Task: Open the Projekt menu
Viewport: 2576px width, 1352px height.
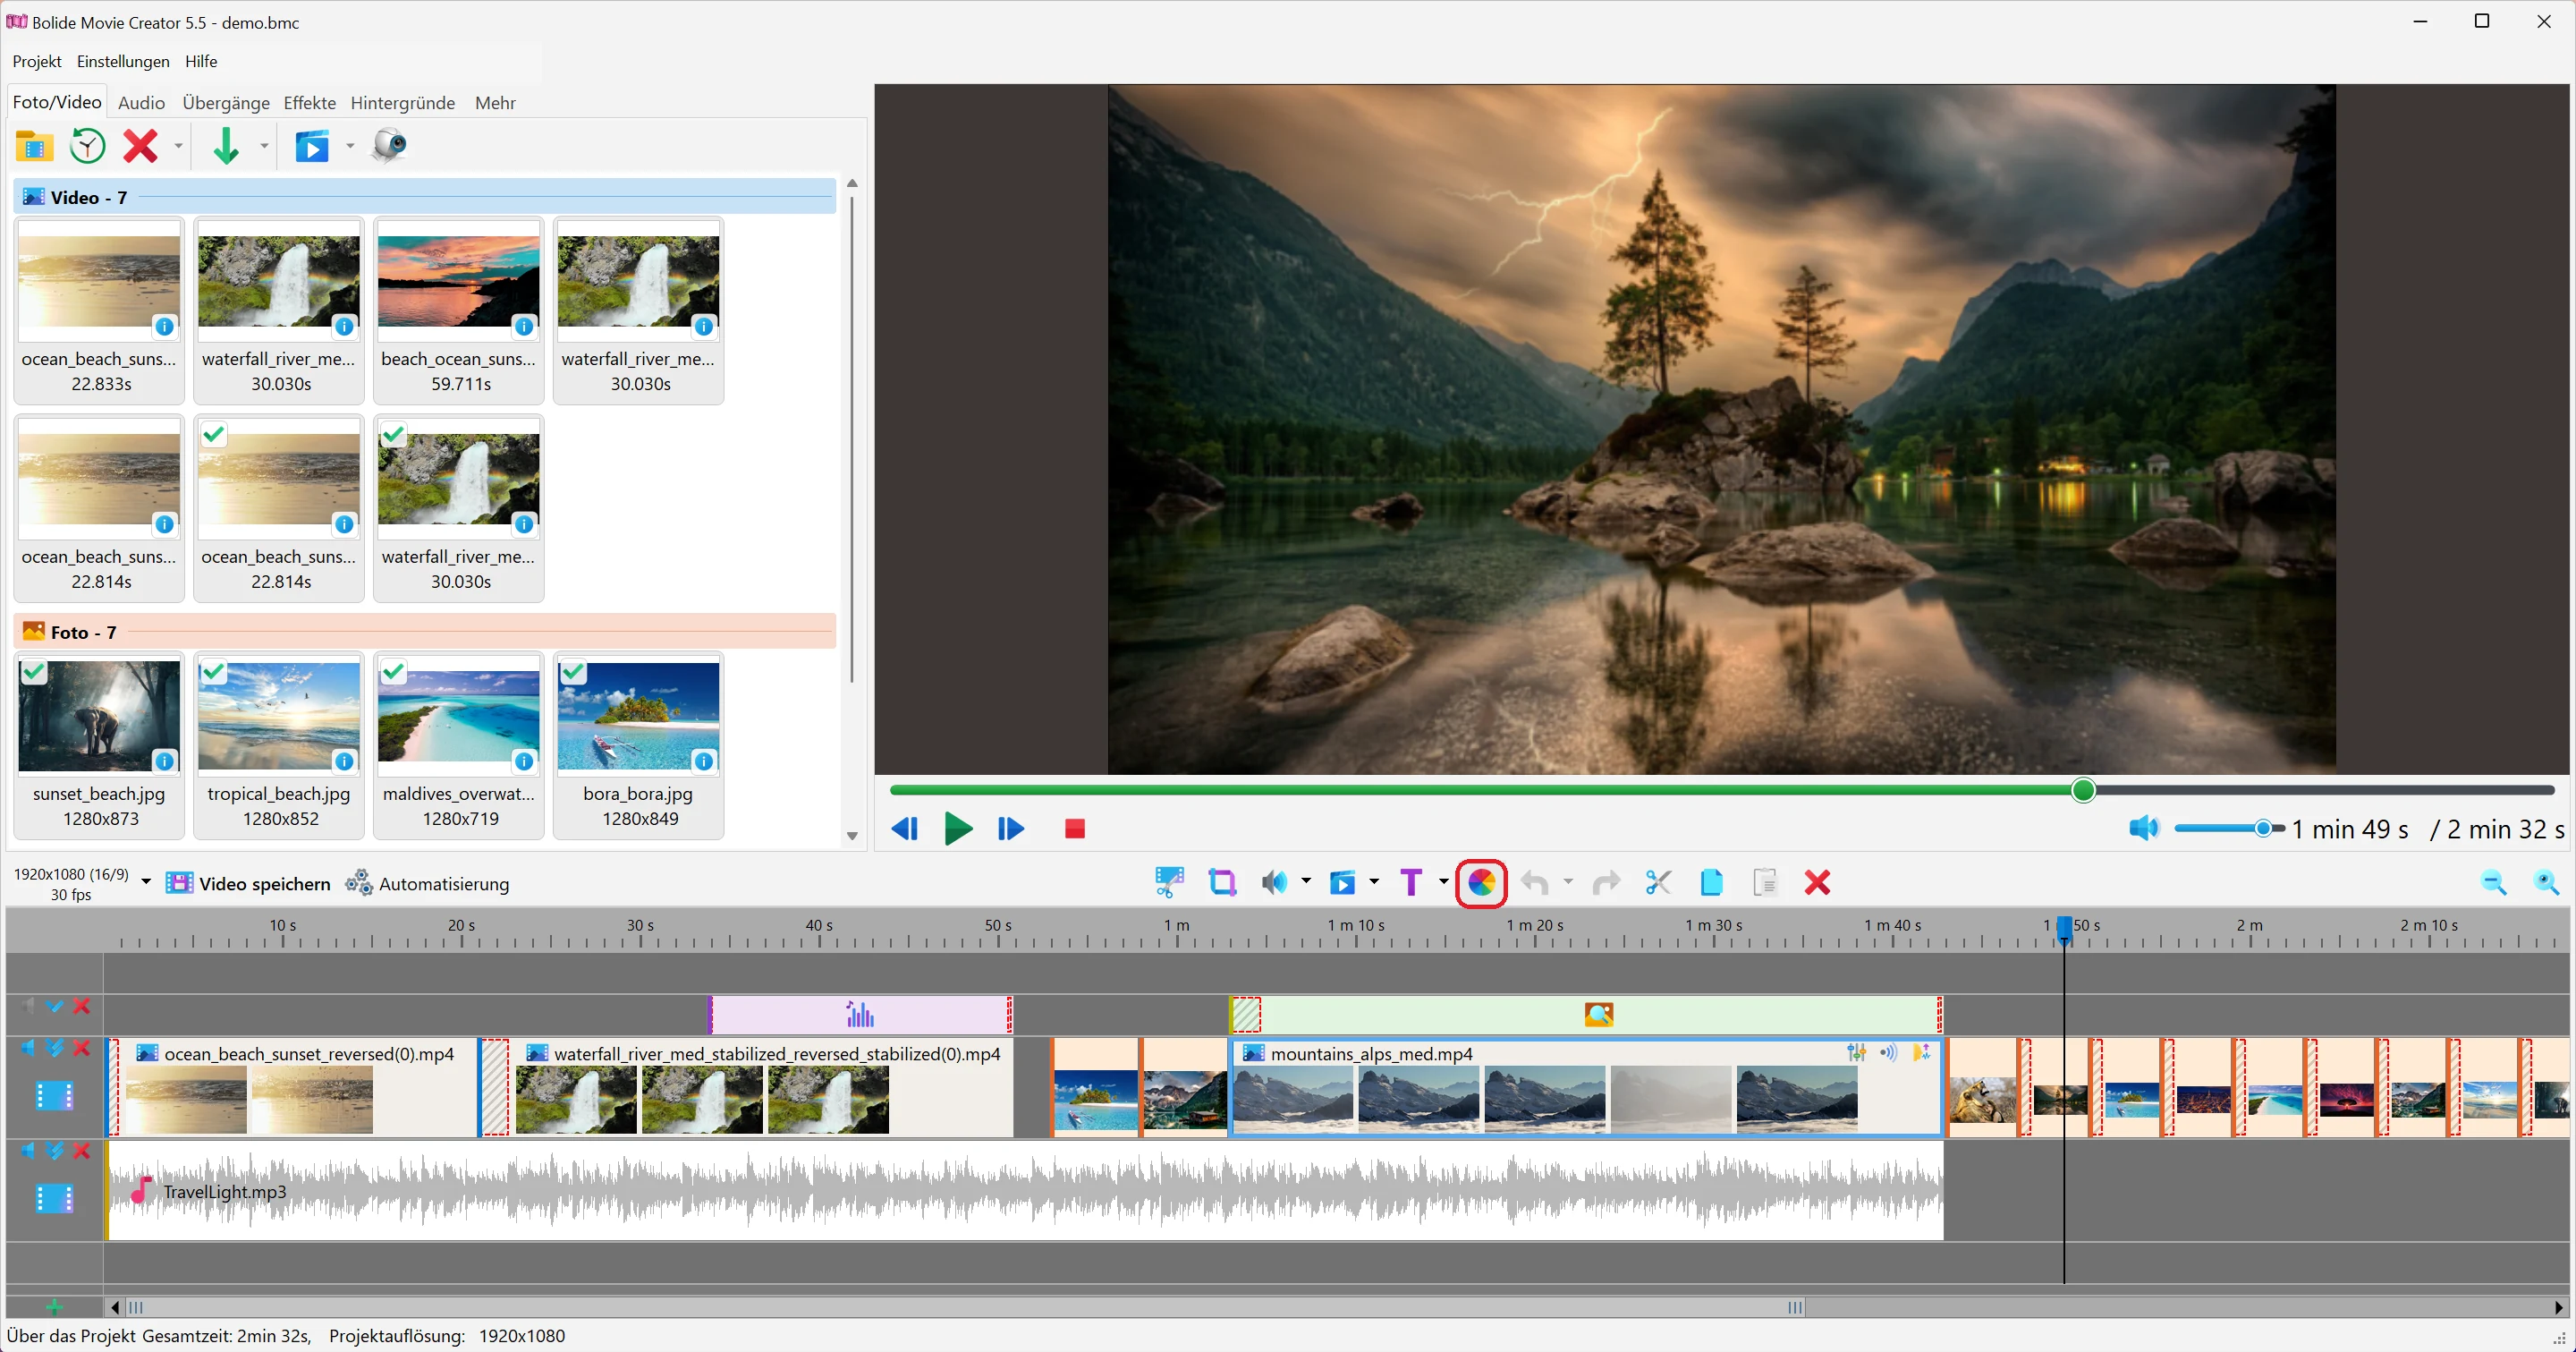Action: point(37,61)
